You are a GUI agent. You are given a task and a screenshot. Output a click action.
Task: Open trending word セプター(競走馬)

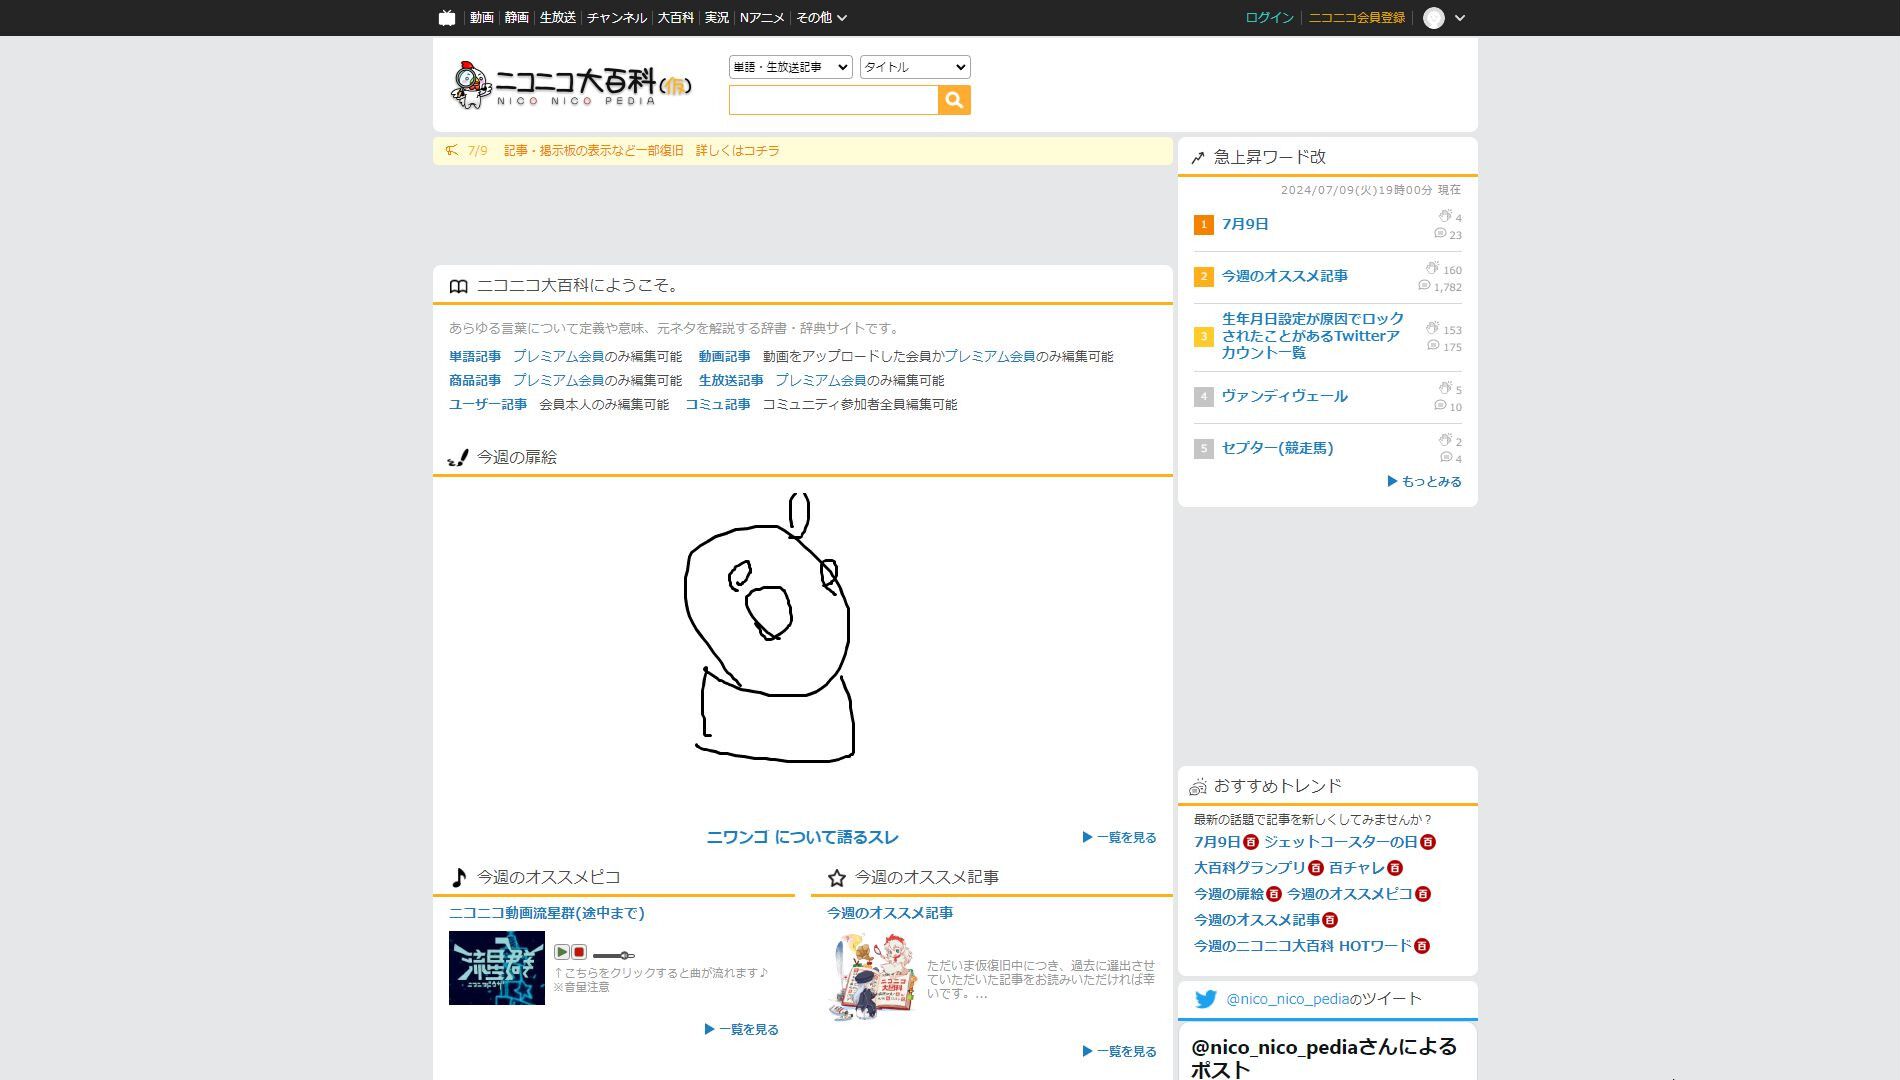click(1277, 448)
